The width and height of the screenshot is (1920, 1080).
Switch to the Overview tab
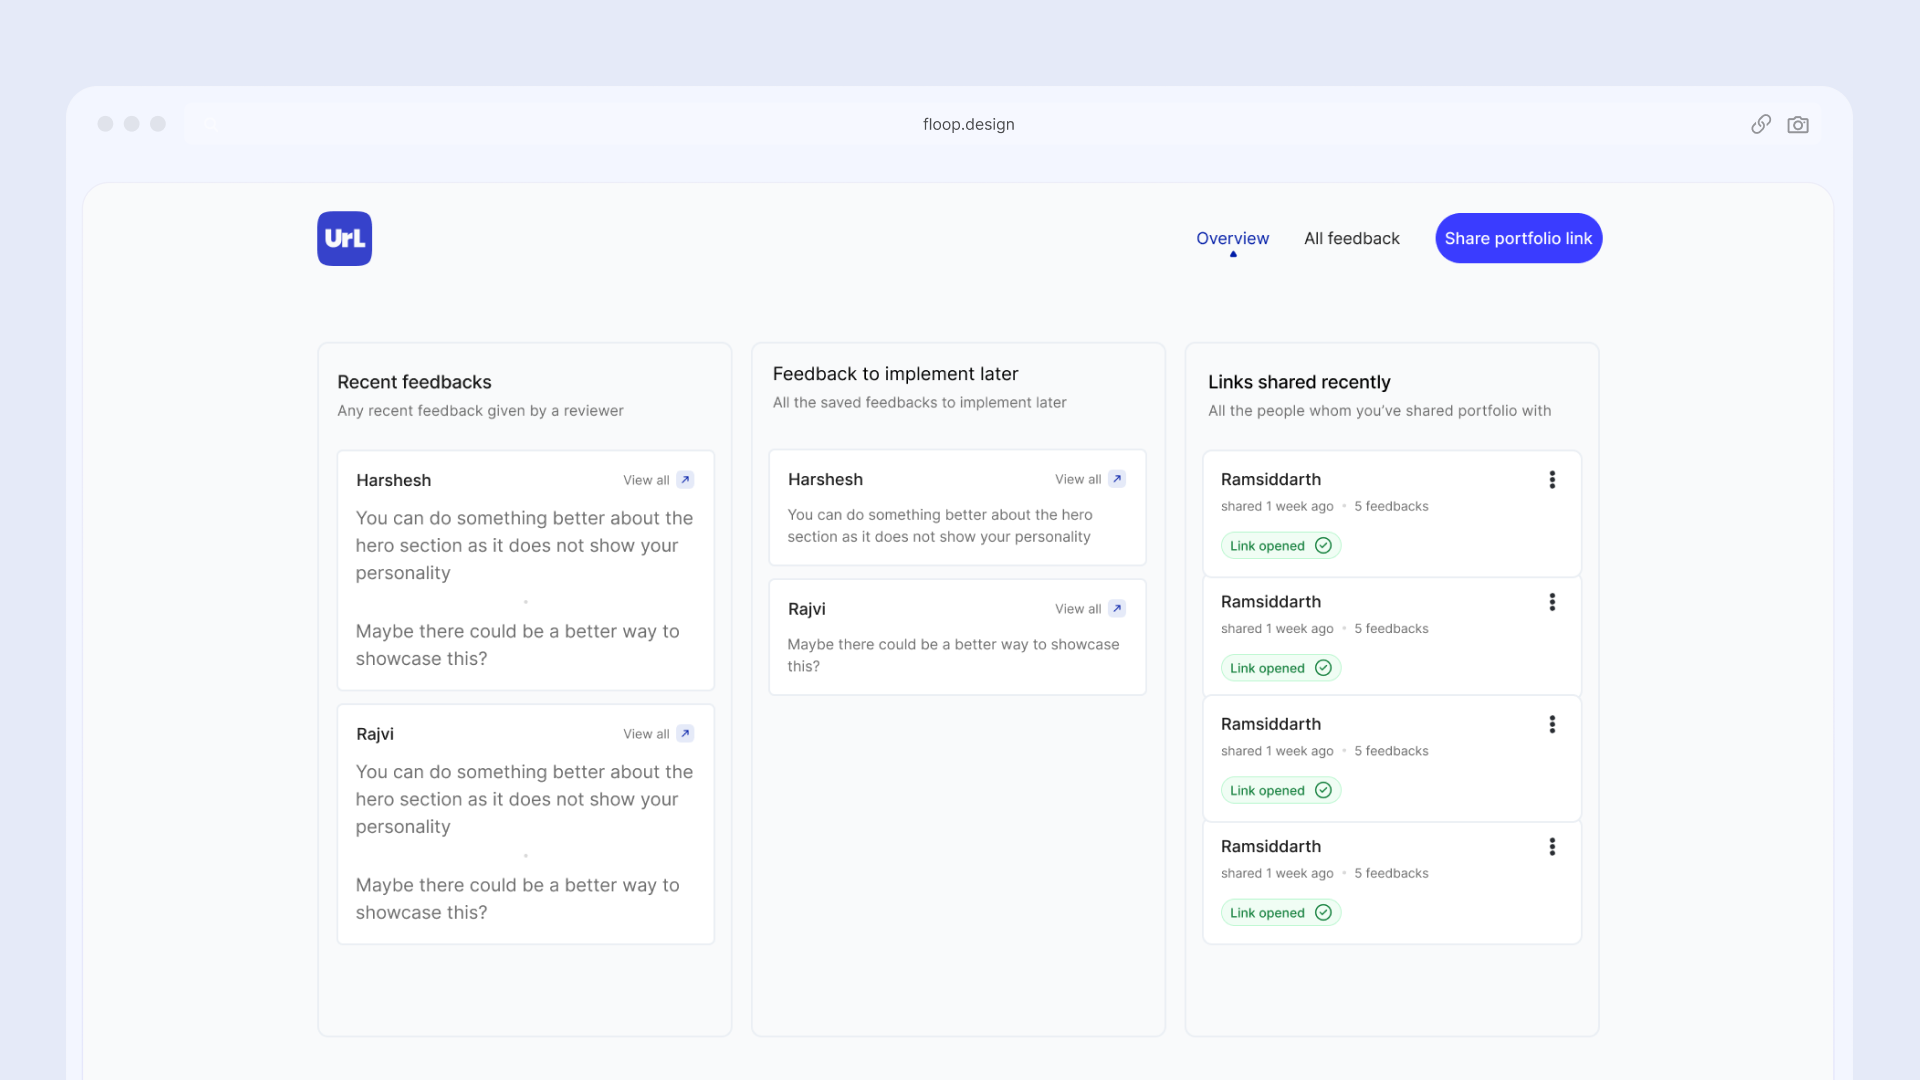click(x=1232, y=238)
